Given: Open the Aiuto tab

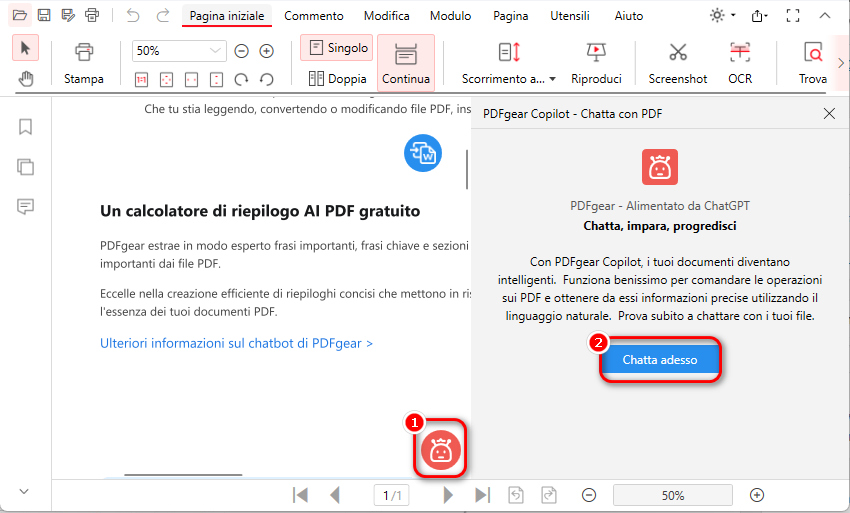Looking at the screenshot, I should coord(629,16).
